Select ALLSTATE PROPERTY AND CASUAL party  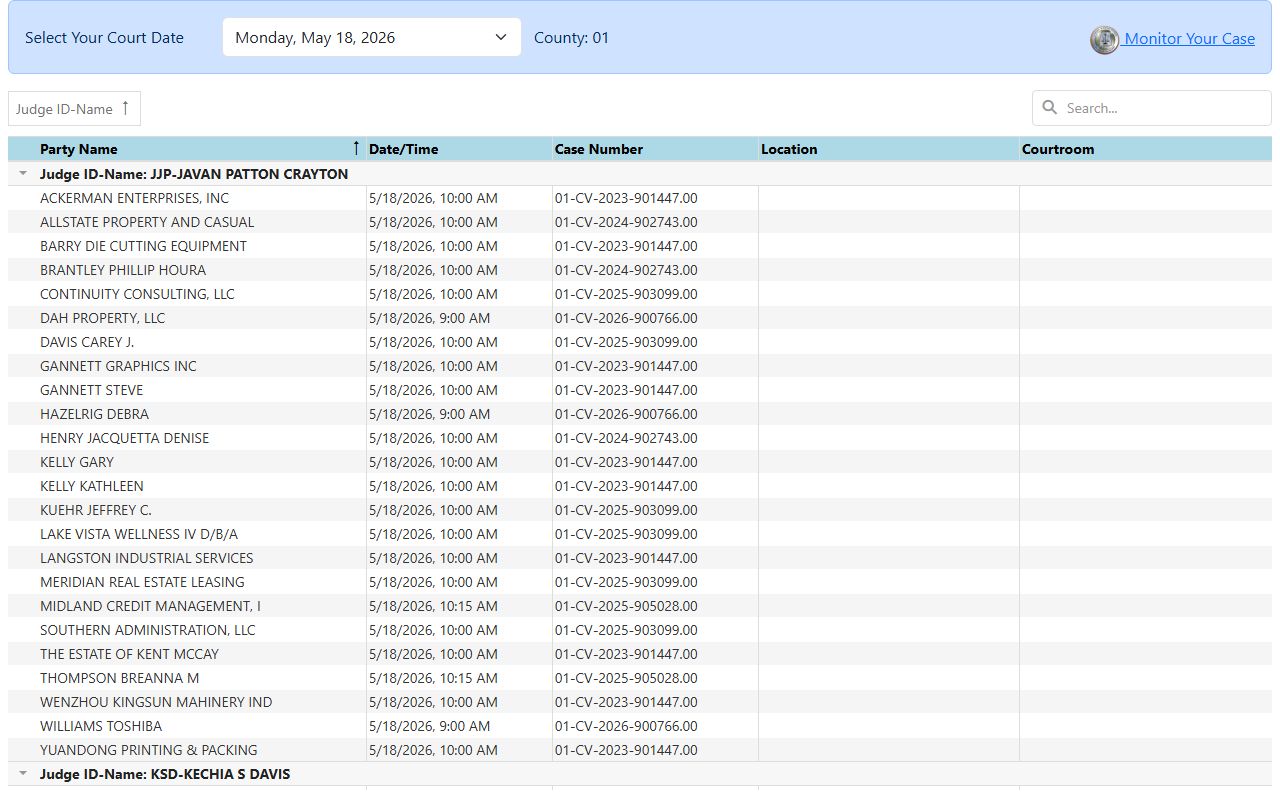tap(147, 222)
